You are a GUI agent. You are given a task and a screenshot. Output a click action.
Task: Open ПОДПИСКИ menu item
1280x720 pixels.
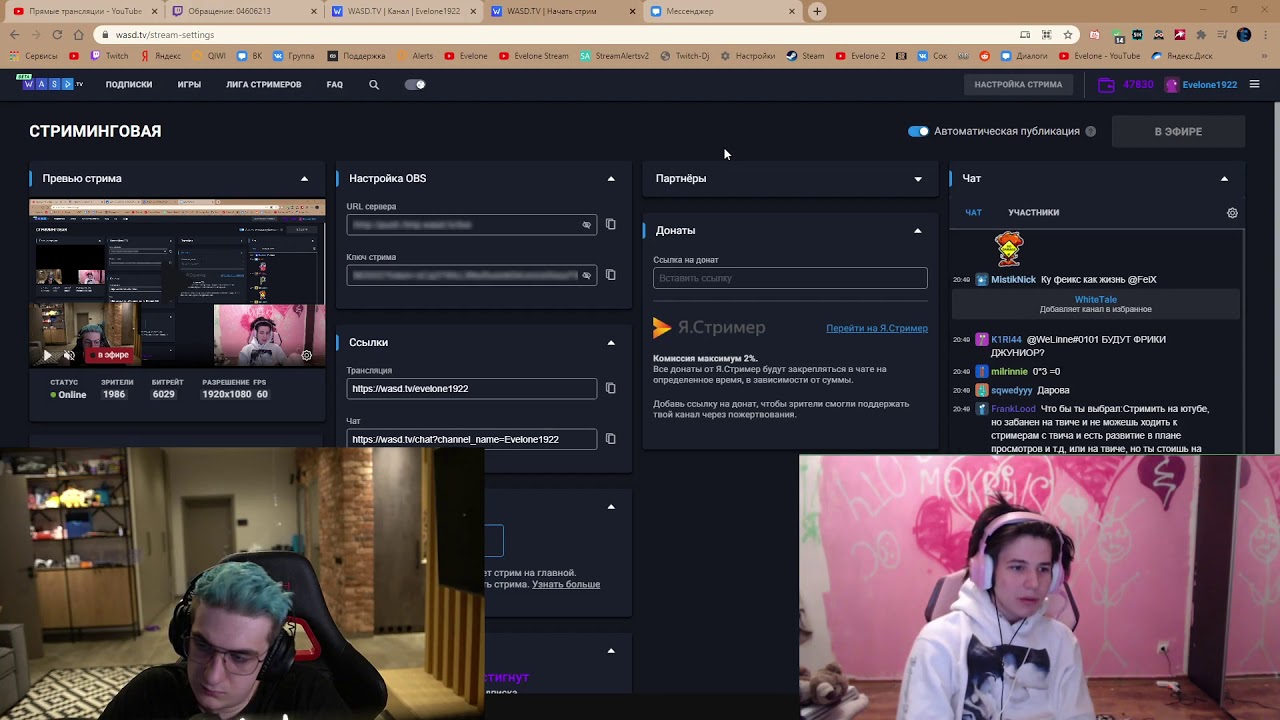[129, 85]
